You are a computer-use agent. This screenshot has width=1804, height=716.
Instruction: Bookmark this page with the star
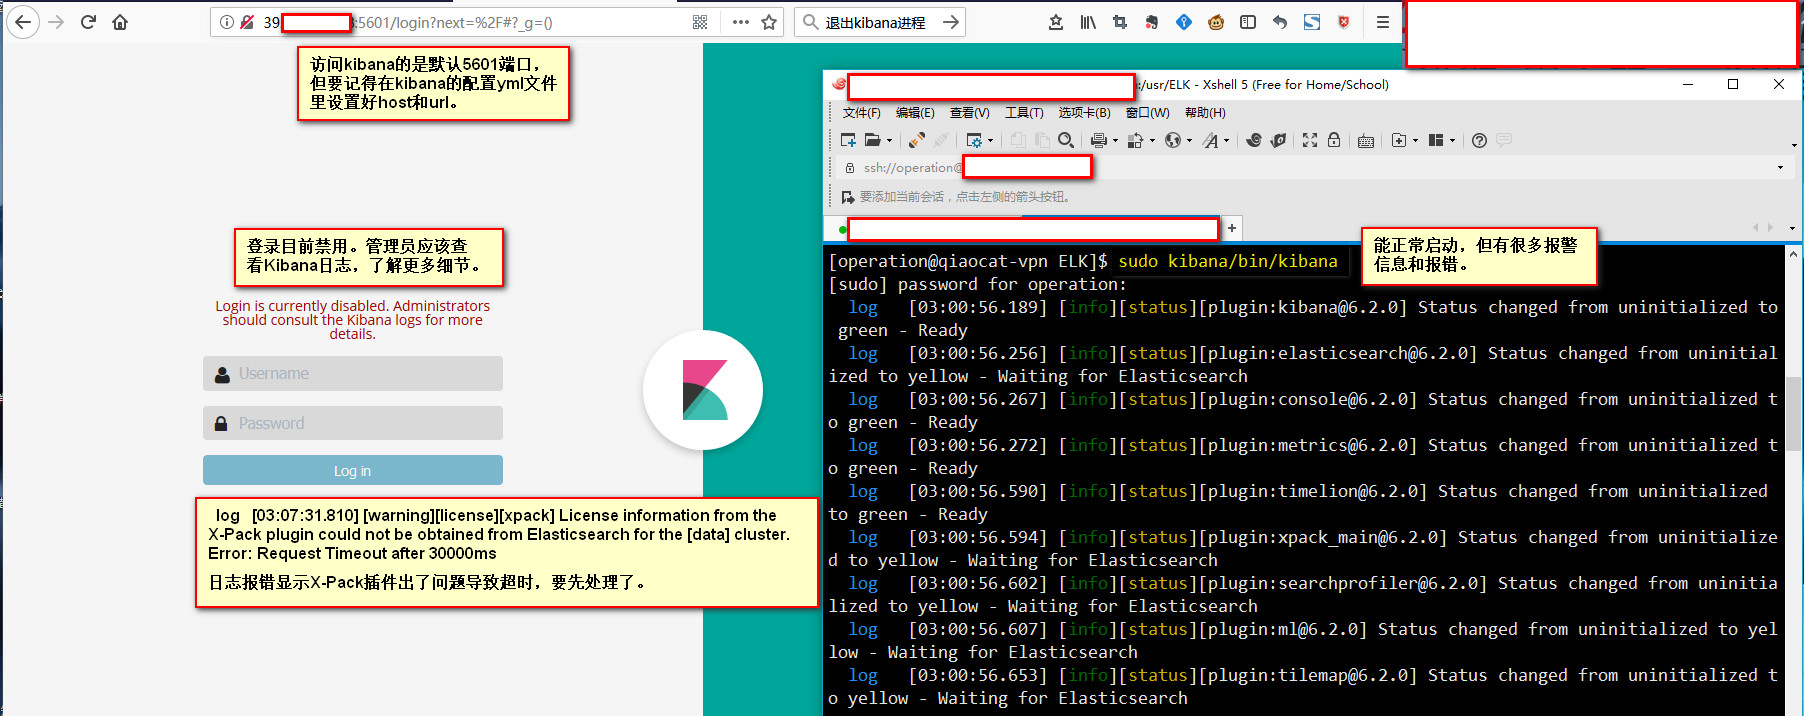[x=769, y=22]
